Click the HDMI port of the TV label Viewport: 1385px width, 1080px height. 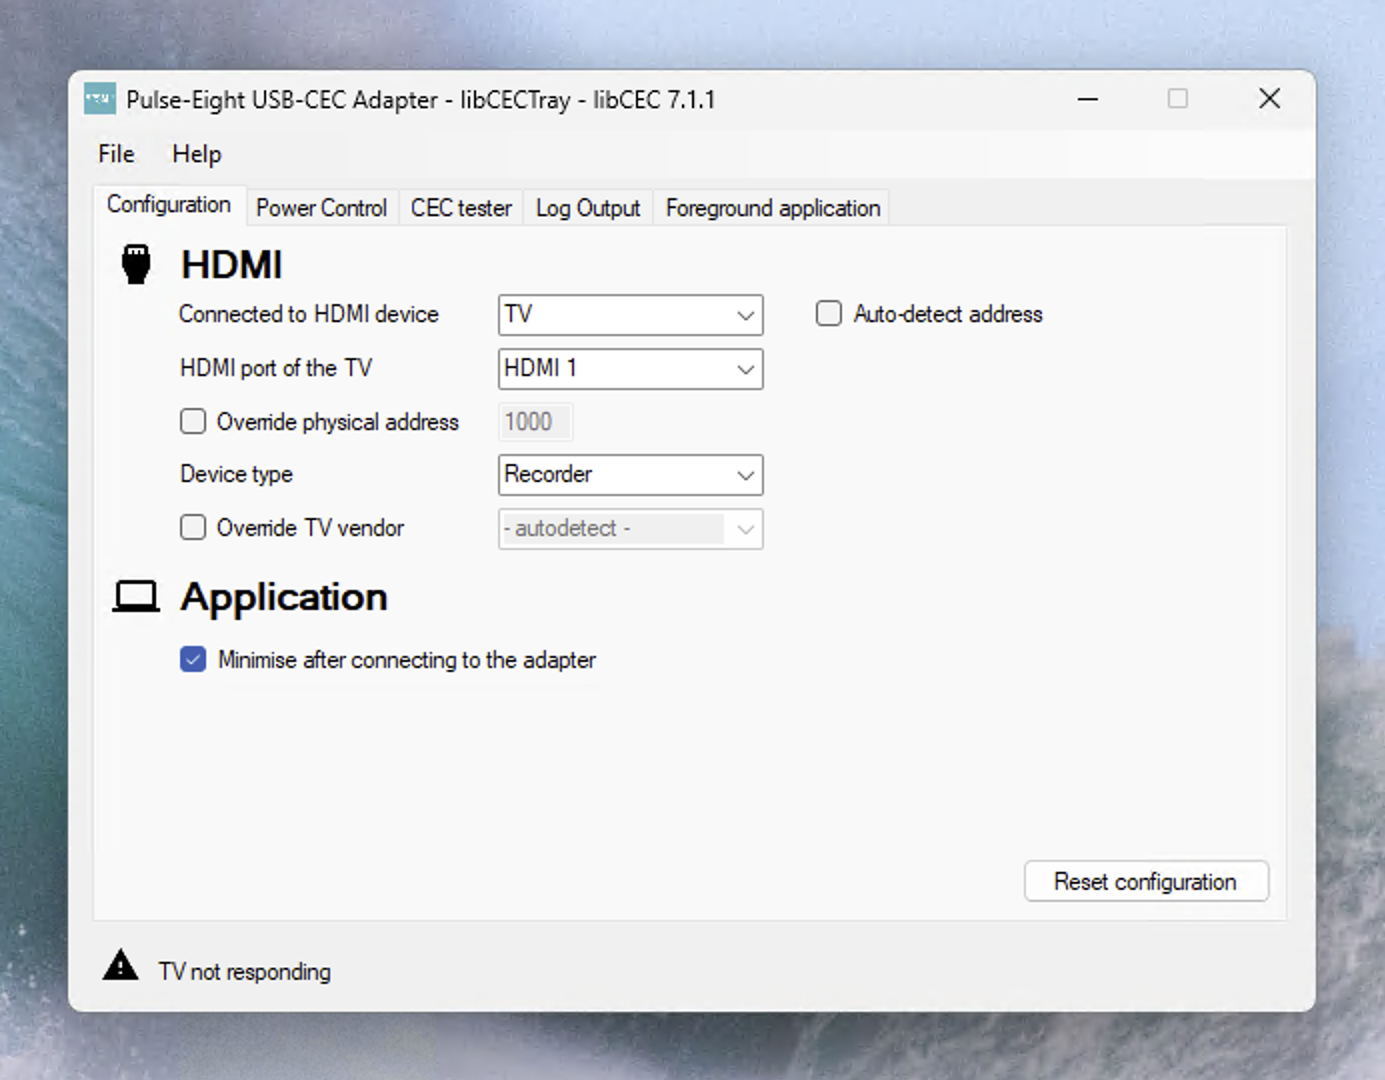pos(276,368)
